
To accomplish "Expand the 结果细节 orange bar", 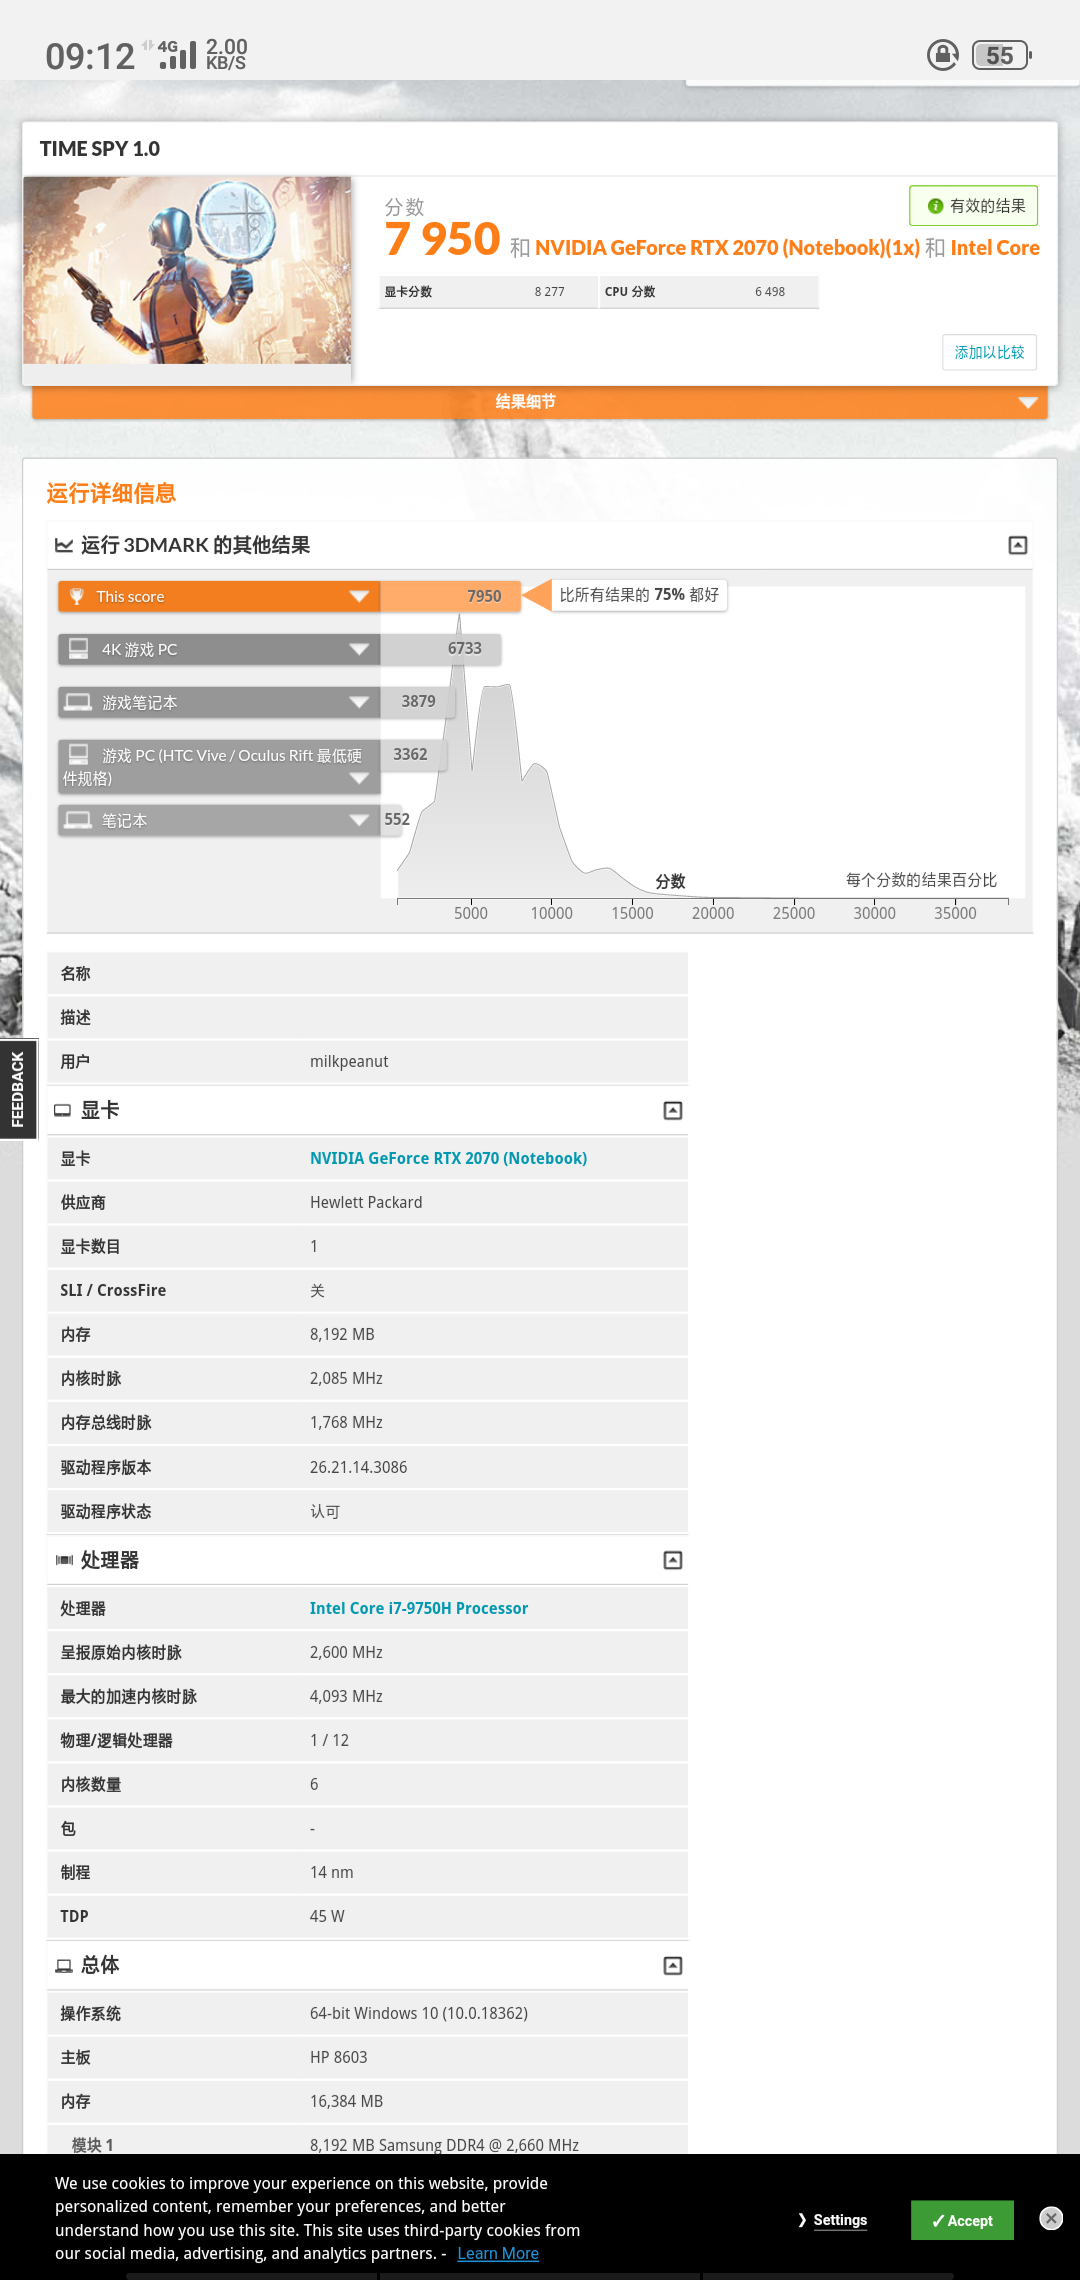I will pos(540,402).
